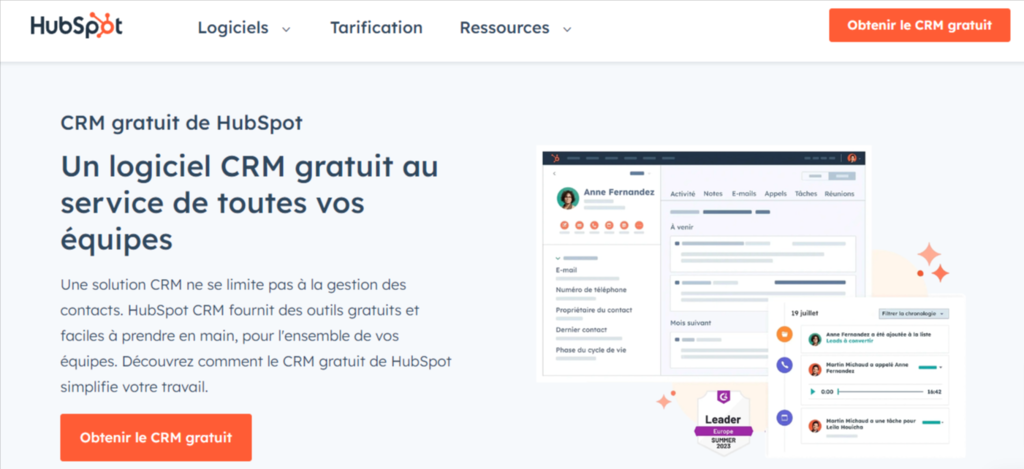Open the Filtrer la chronologie dropdown

tap(914, 314)
